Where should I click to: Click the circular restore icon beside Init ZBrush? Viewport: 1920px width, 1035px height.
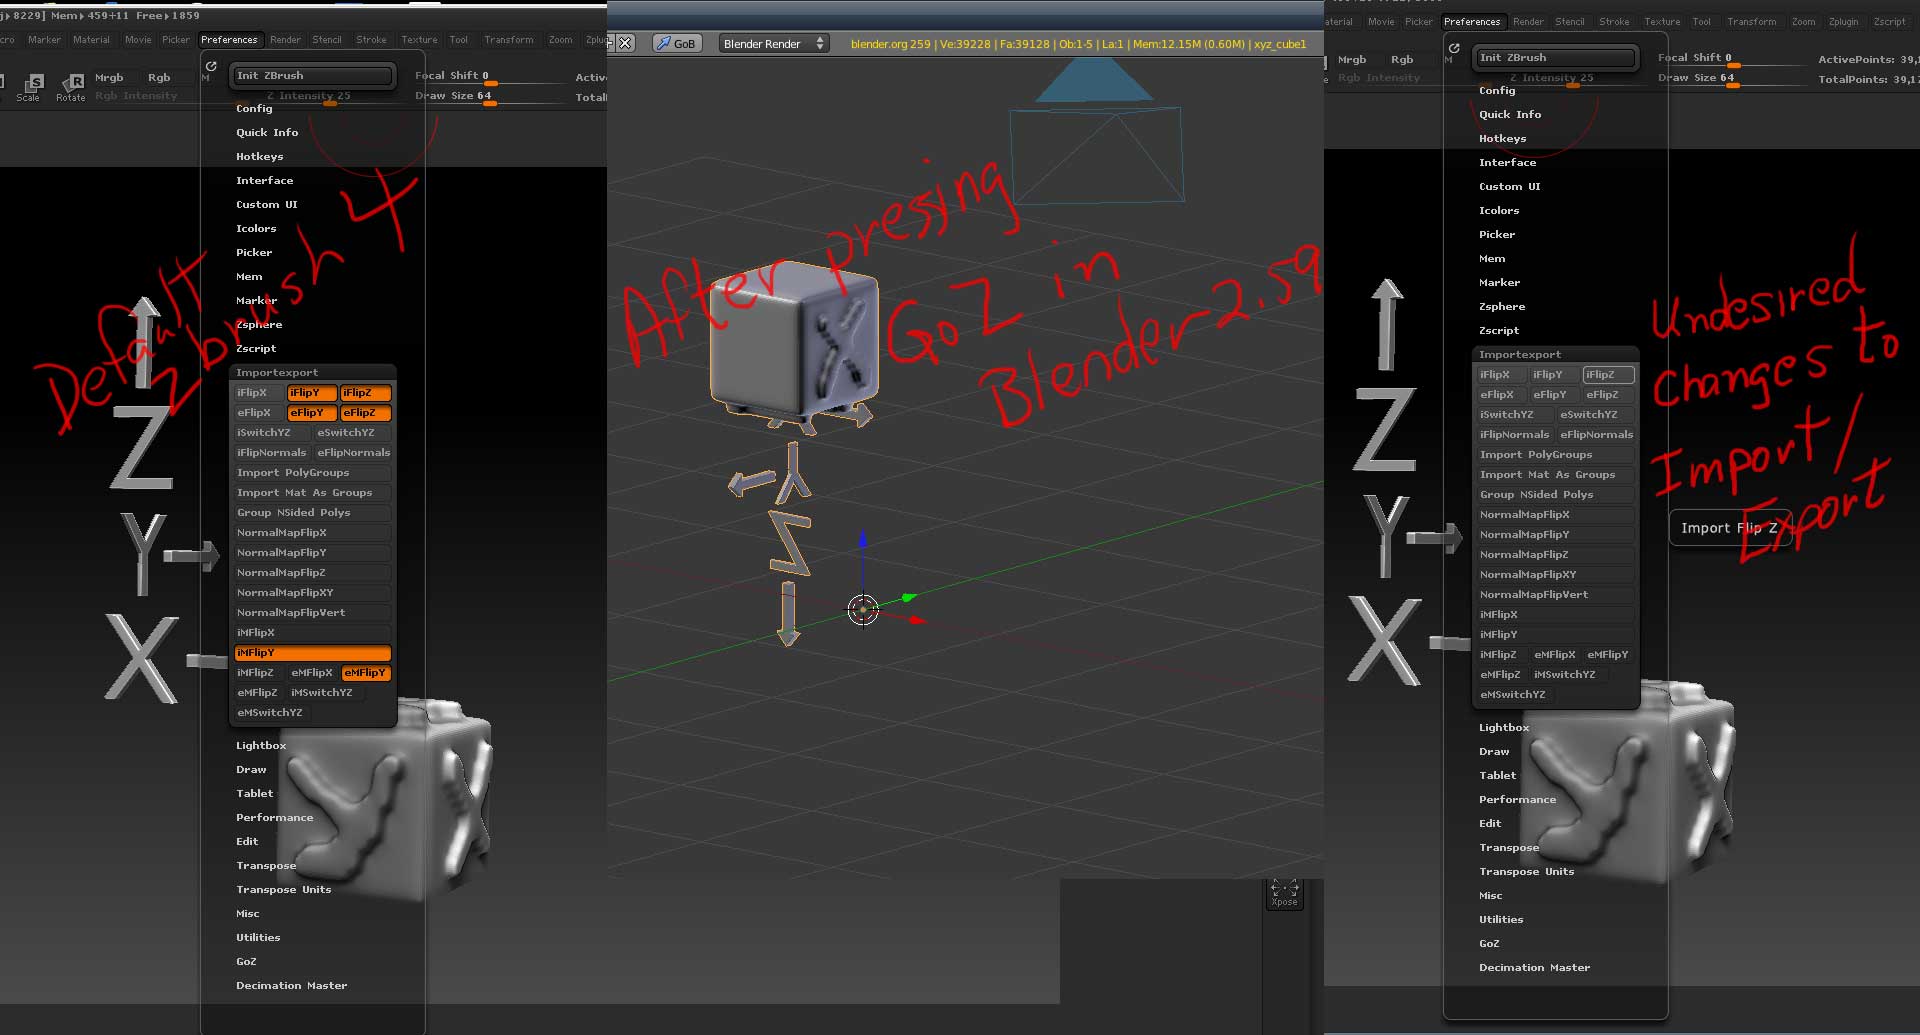coord(210,66)
